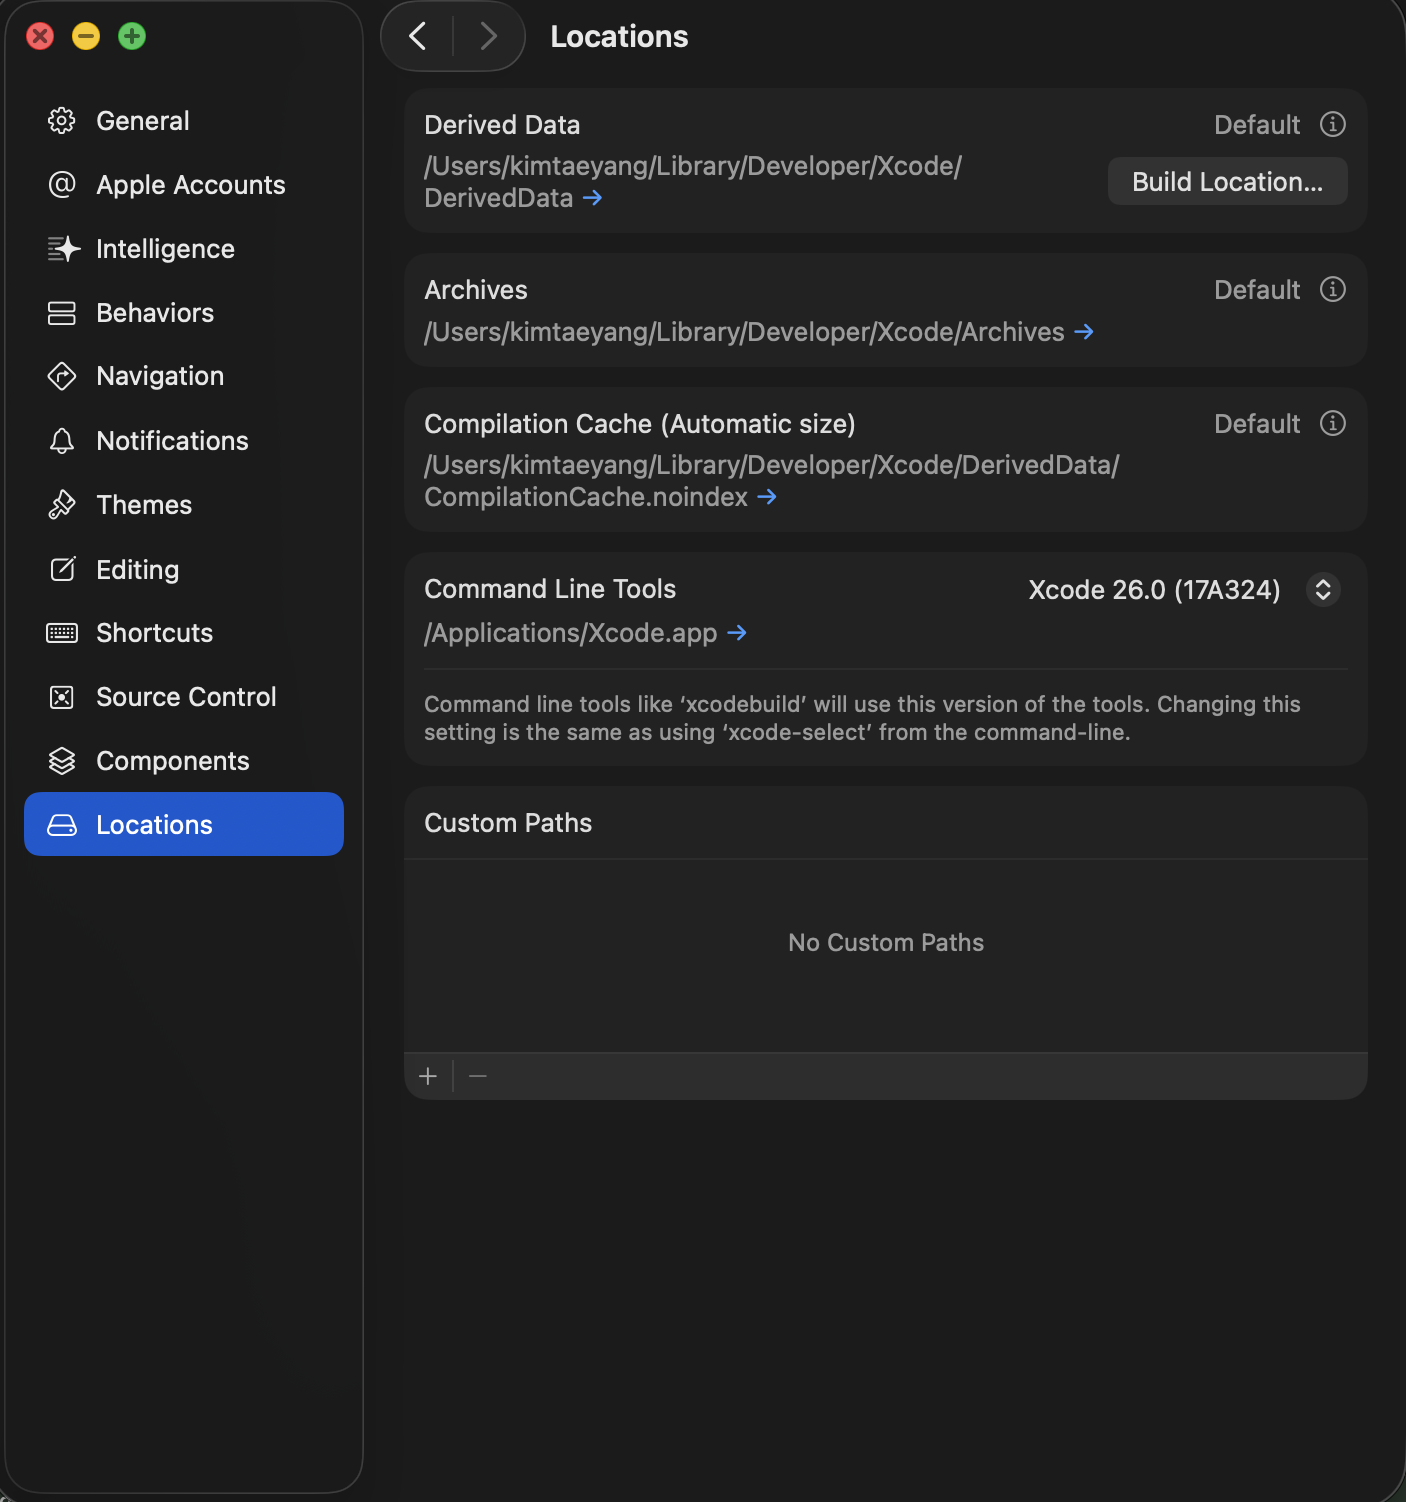Open the Compilation Cache Default popup
The height and width of the screenshot is (1502, 1406).
(1257, 424)
